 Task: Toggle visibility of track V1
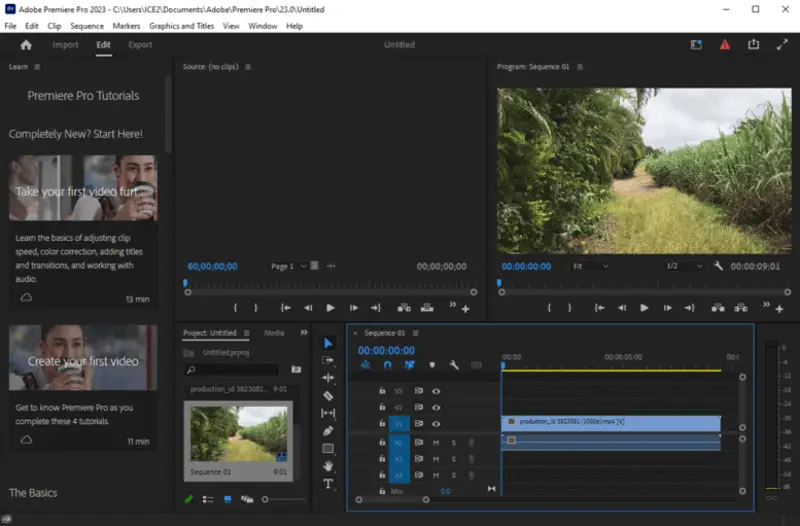(436, 423)
